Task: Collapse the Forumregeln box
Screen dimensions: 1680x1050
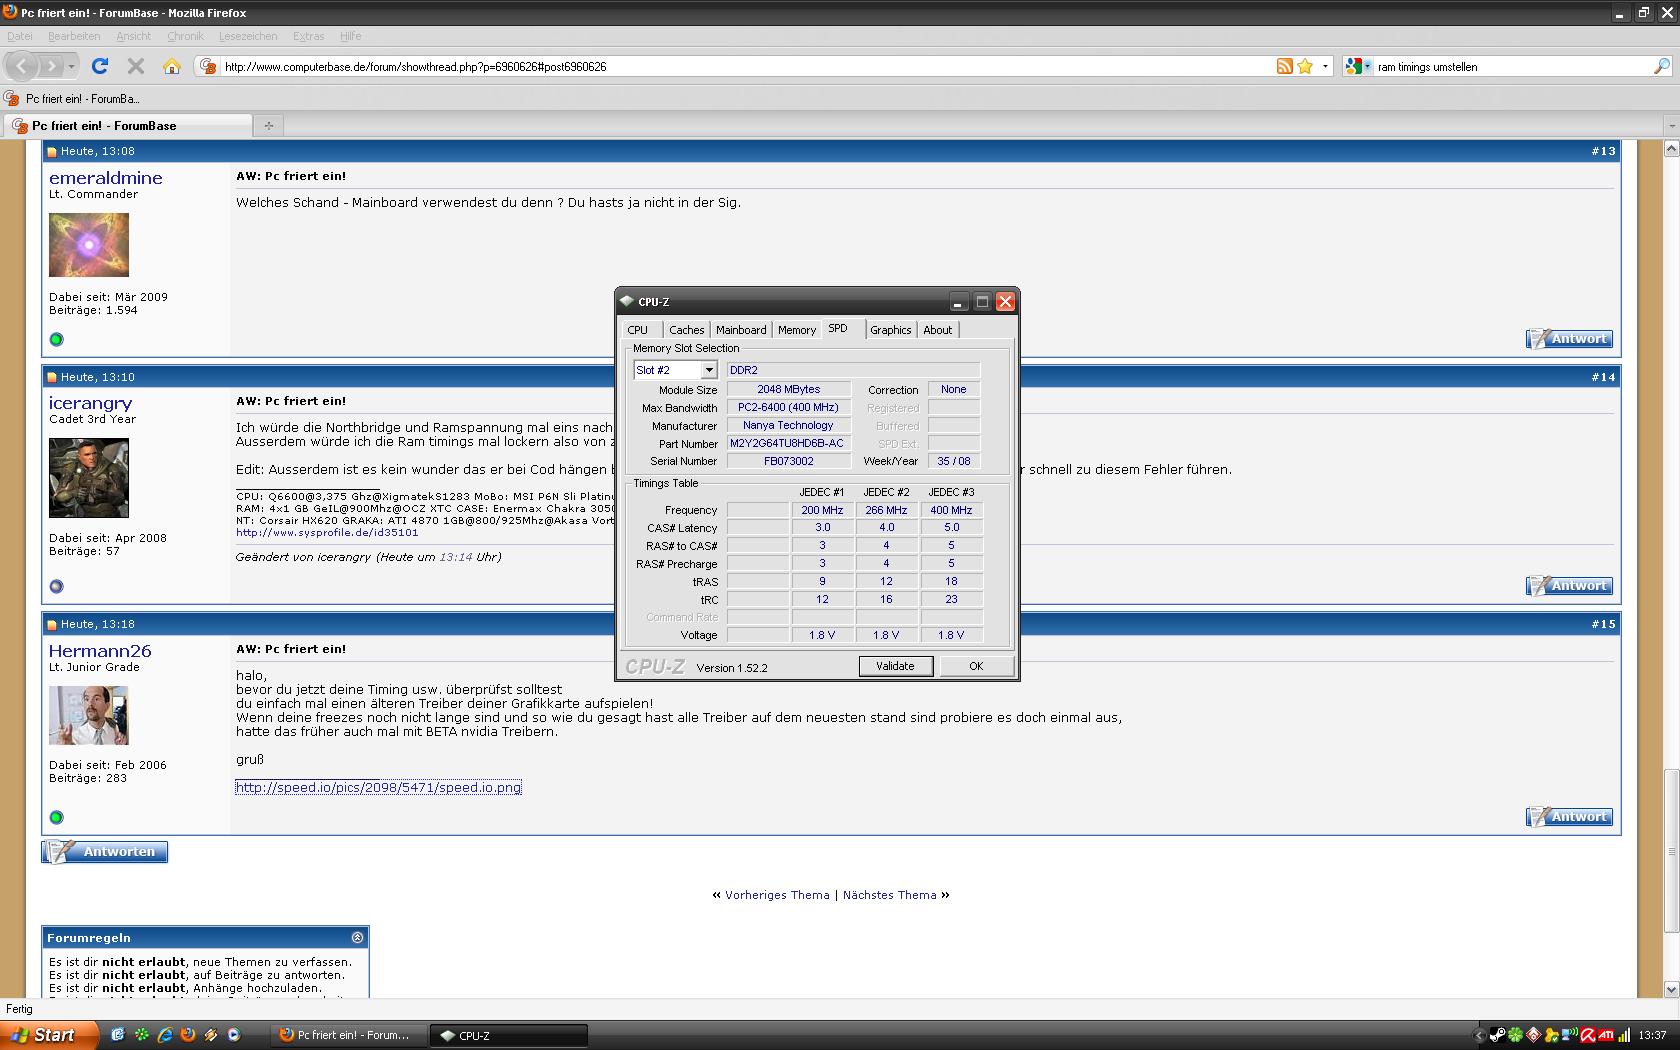Action: [x=358, y=938]
